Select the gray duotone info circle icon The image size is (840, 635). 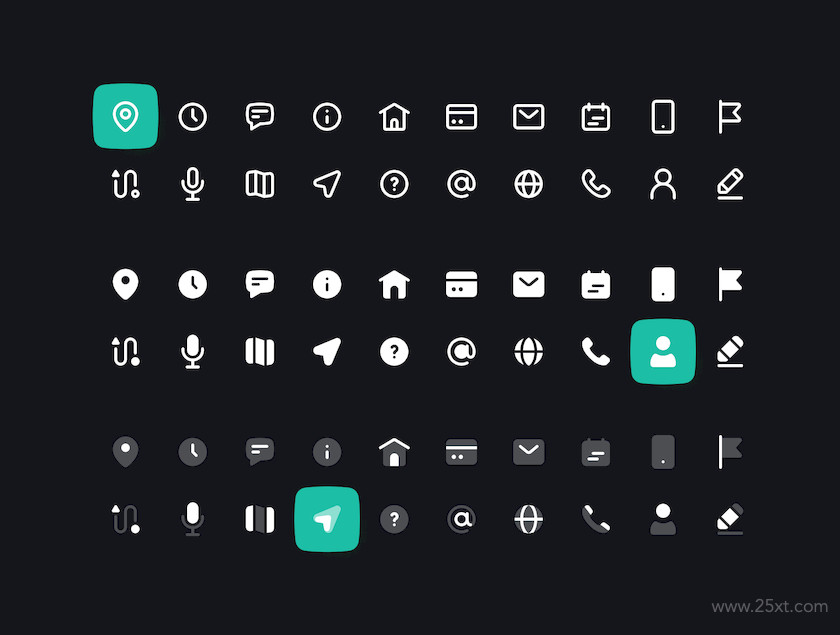[327, 452]
